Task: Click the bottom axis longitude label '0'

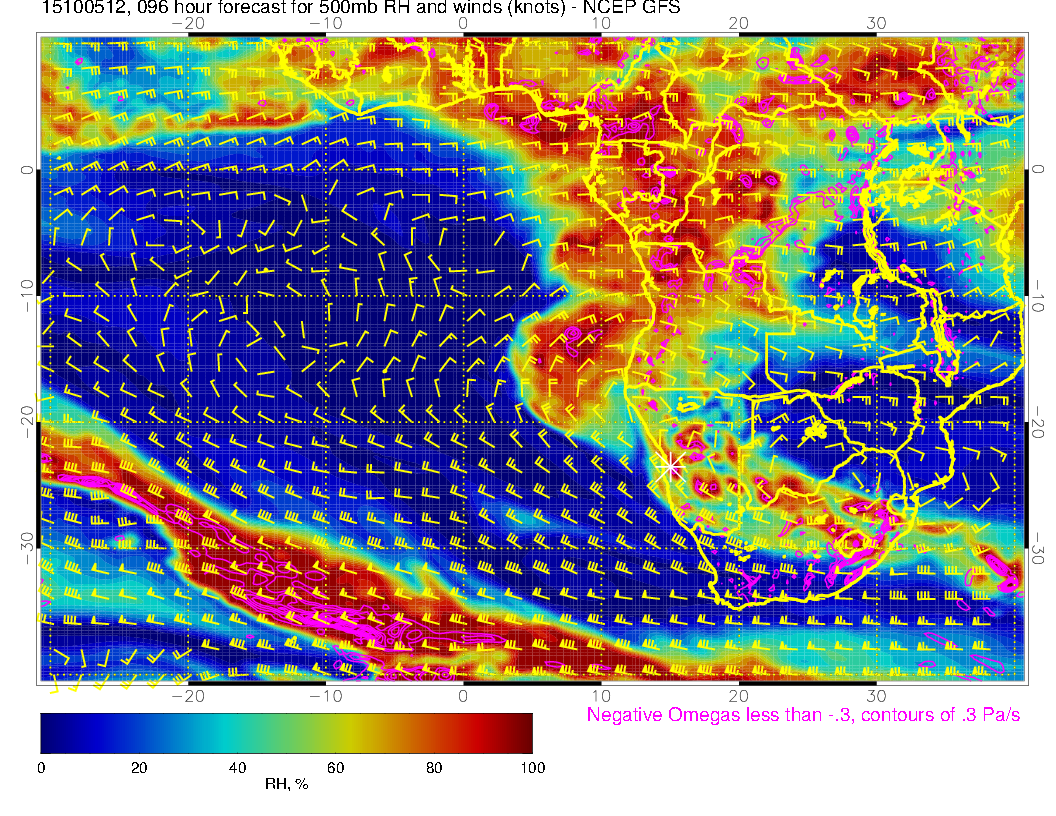Action: 463,696
